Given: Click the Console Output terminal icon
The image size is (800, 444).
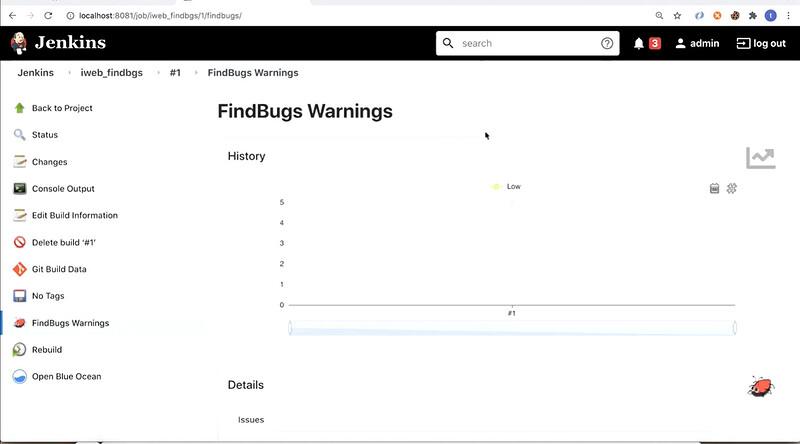Looking at the screenshot, I should click(19, 188).
